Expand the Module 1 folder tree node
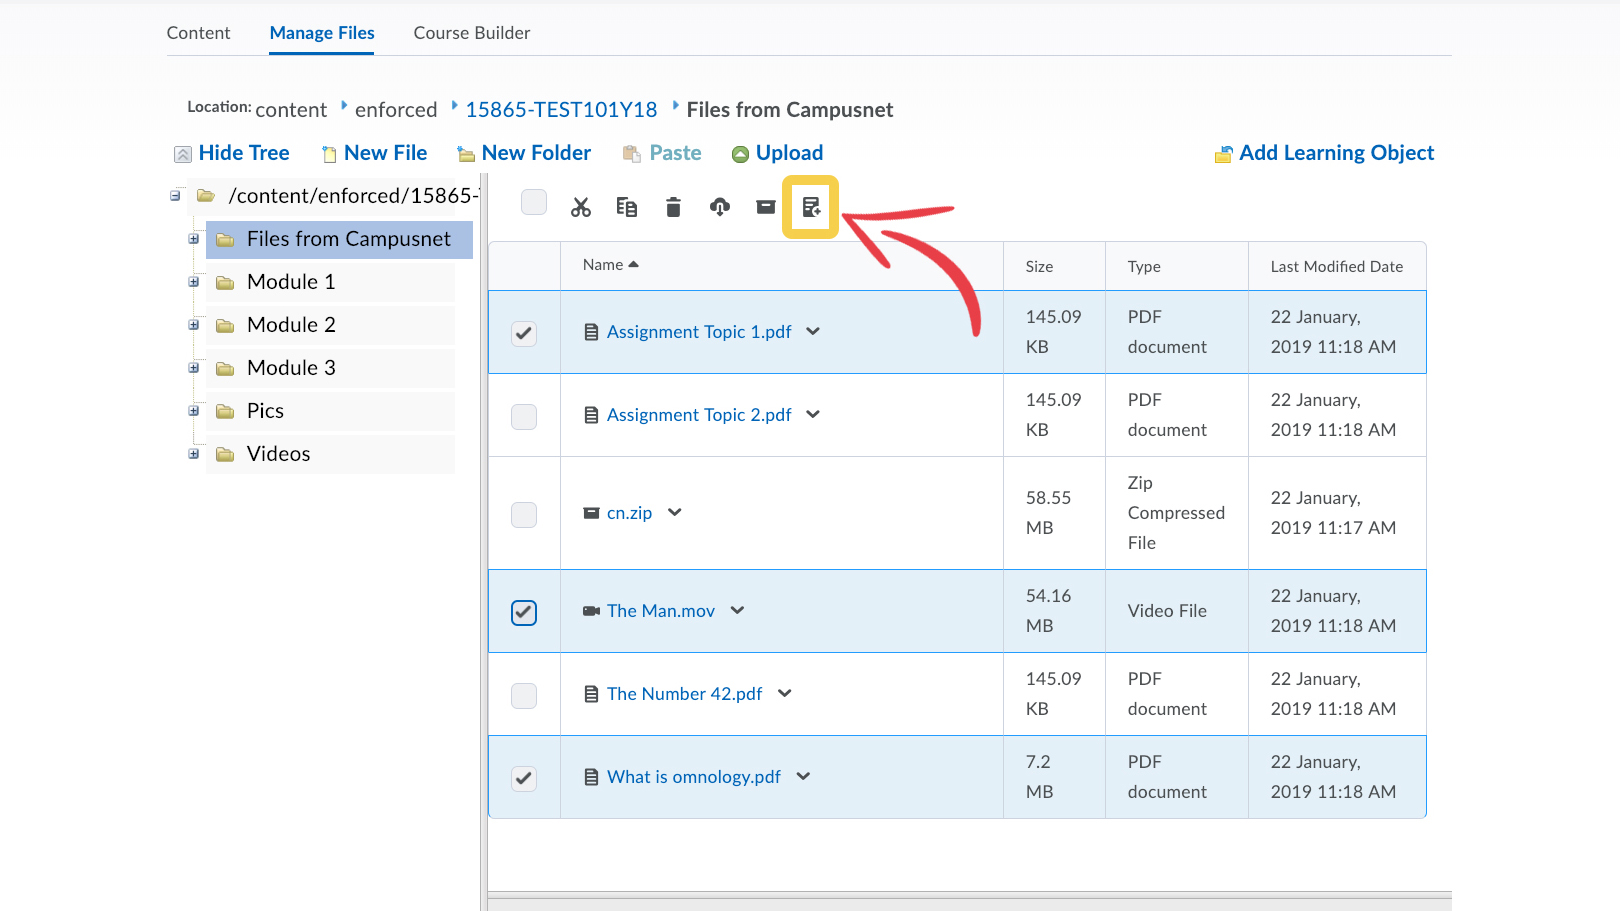This screenshot has width=1620, height=911. 194,282
